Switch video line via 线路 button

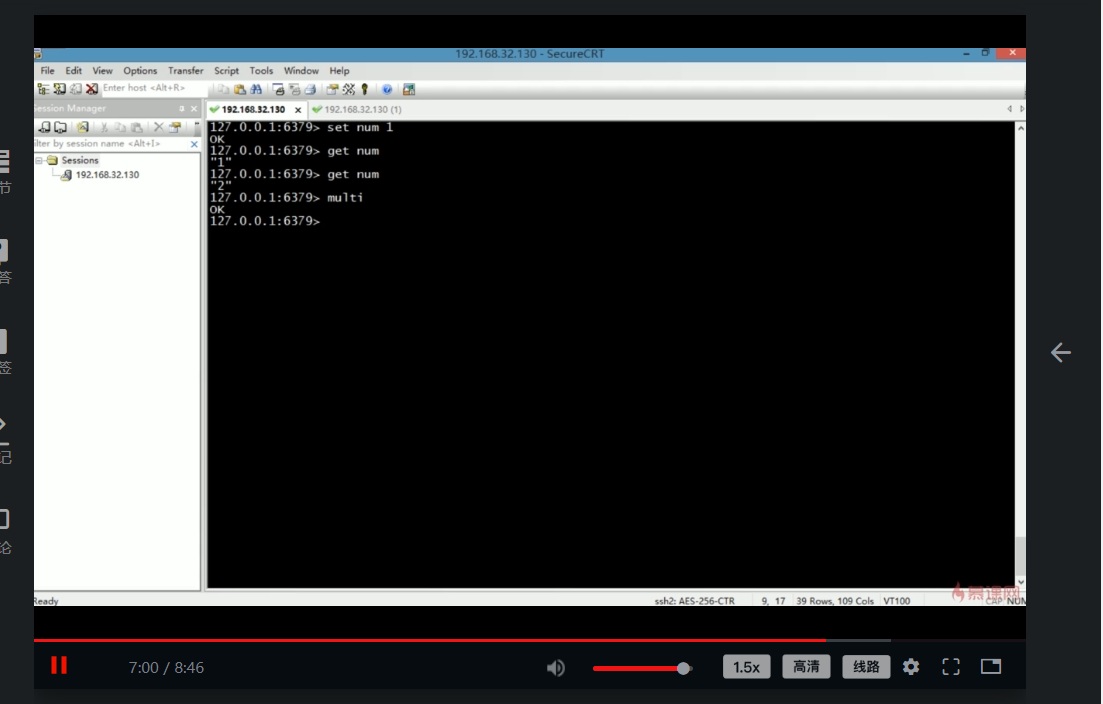click(x=866, y=667)
